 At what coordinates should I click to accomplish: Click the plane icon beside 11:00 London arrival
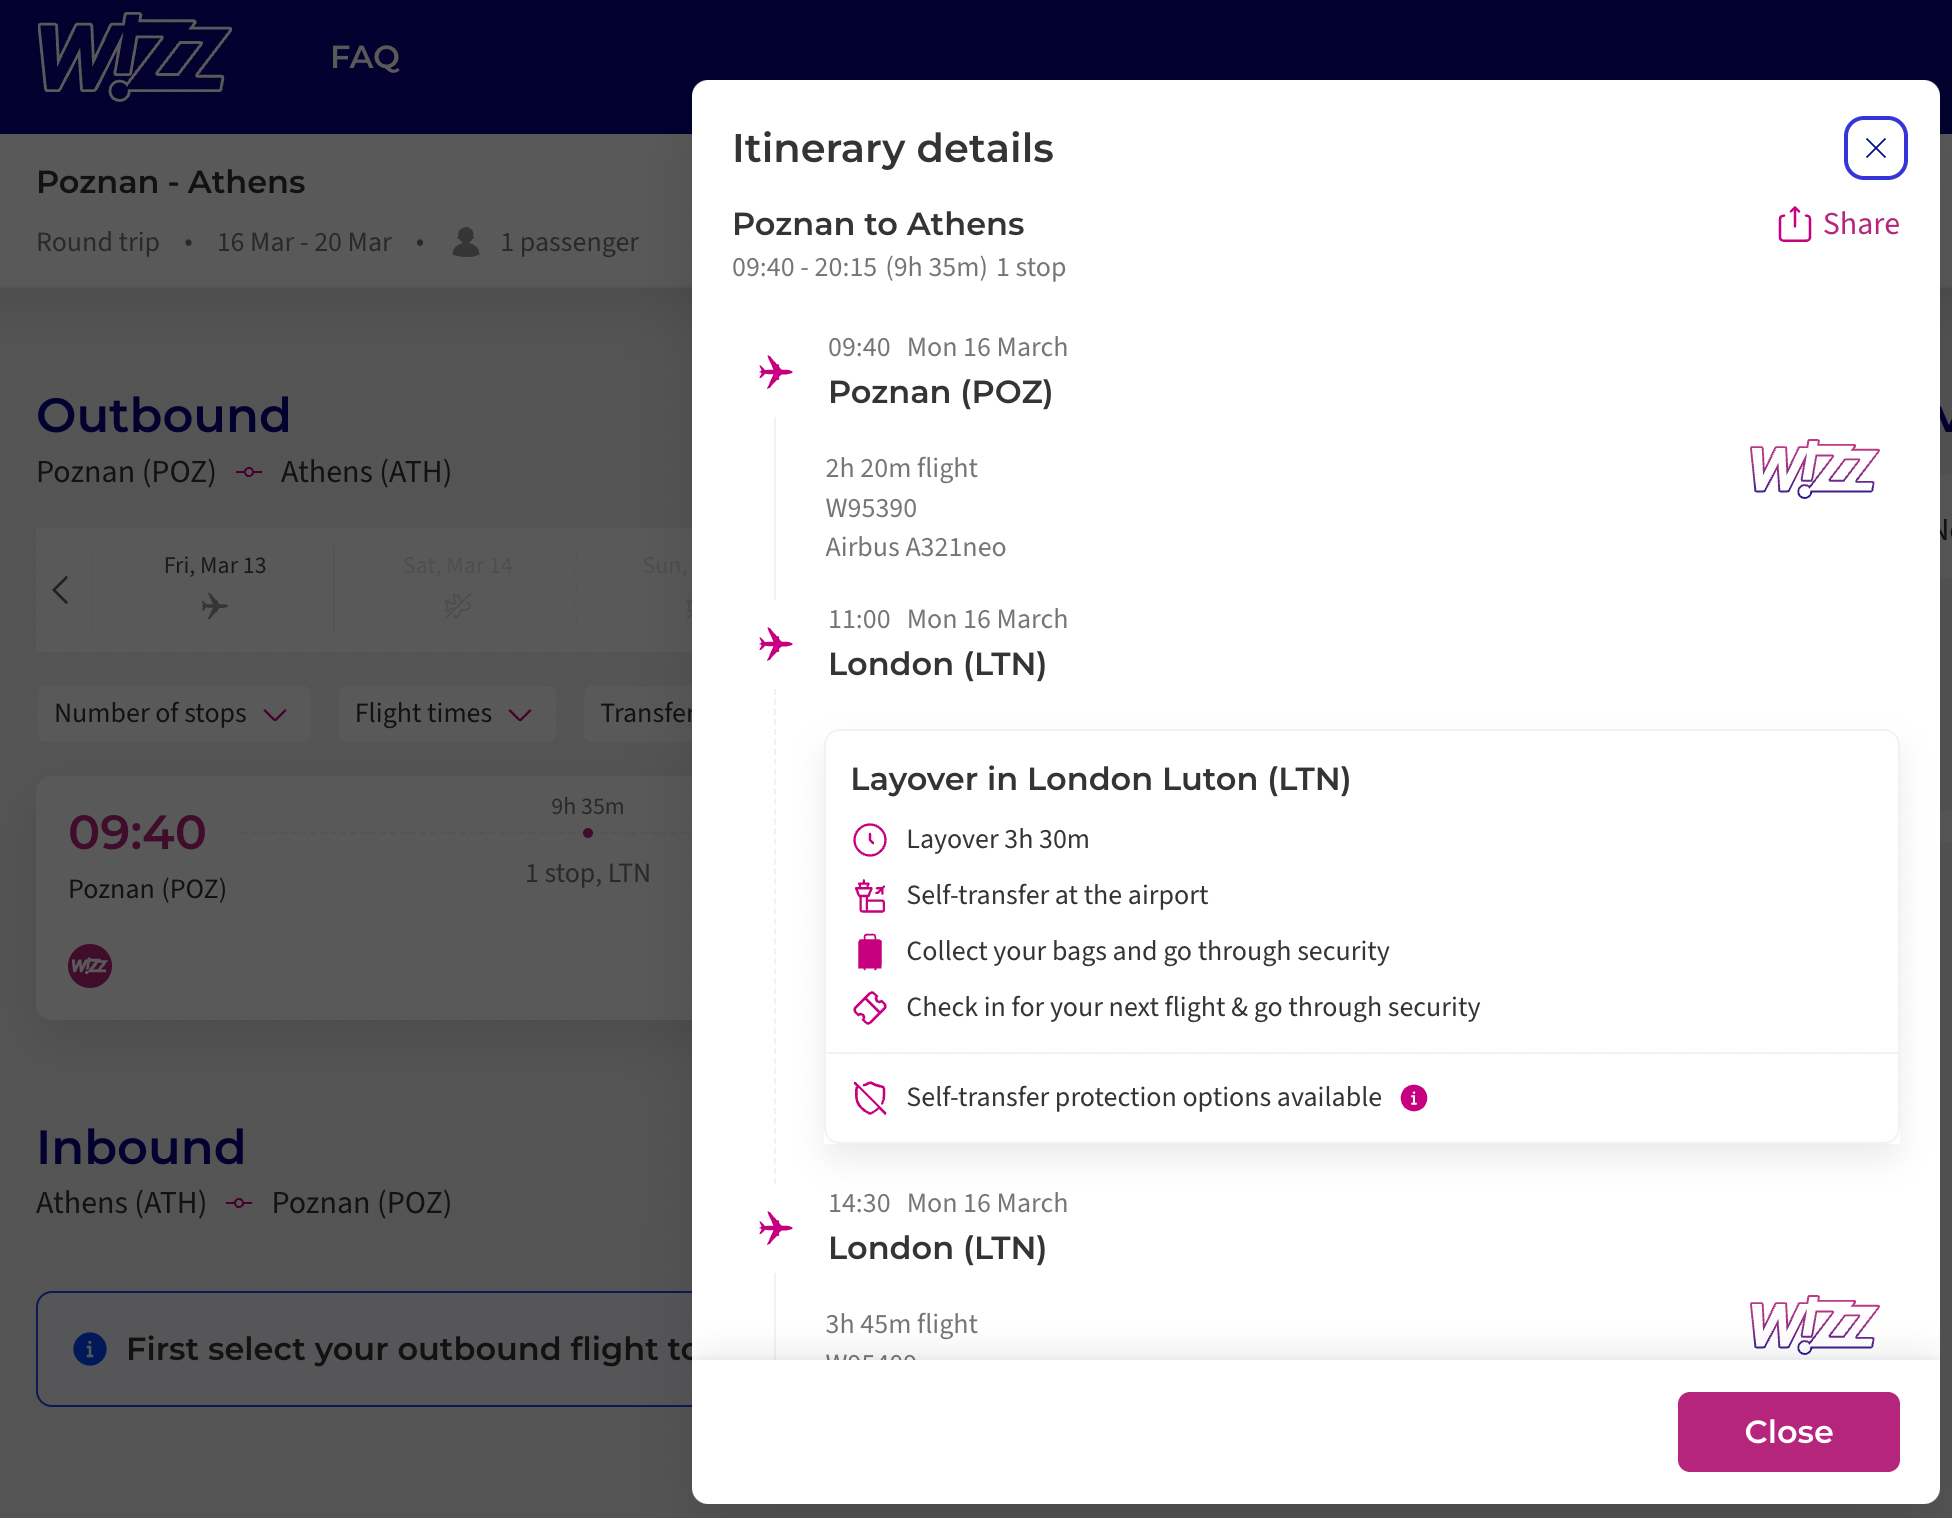coord(775,644)
